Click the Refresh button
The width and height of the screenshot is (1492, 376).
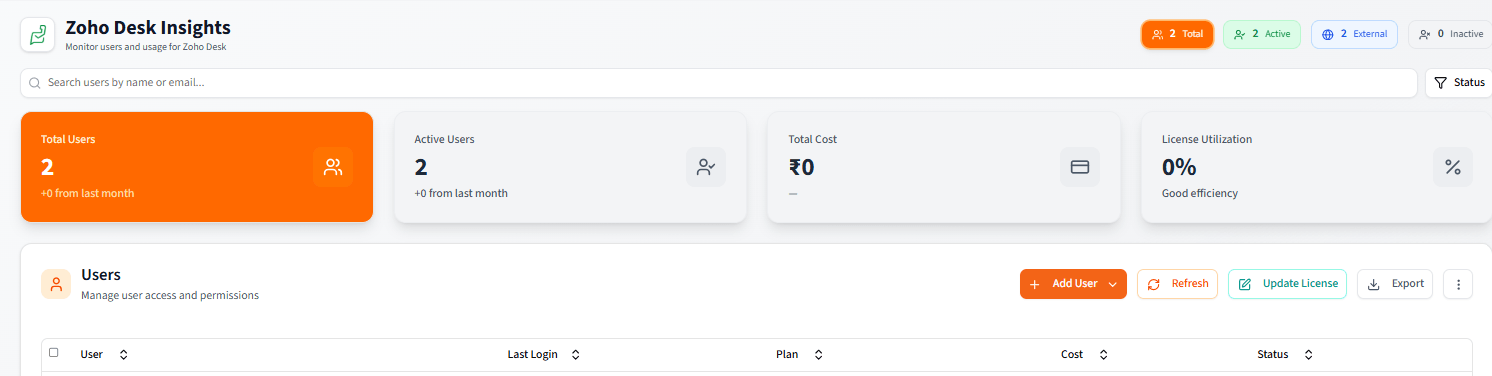(1177, 284)
